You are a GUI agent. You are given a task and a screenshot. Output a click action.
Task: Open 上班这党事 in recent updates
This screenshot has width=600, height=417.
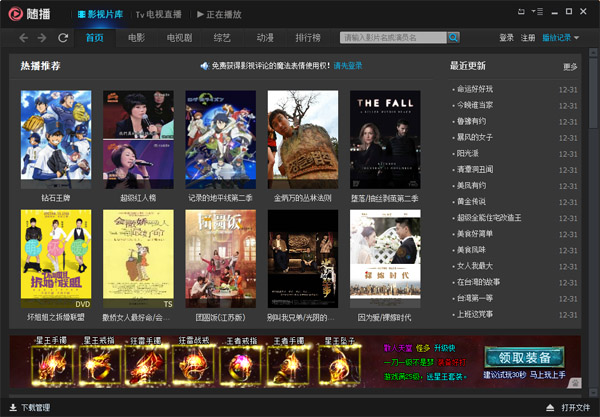(474, 314)
